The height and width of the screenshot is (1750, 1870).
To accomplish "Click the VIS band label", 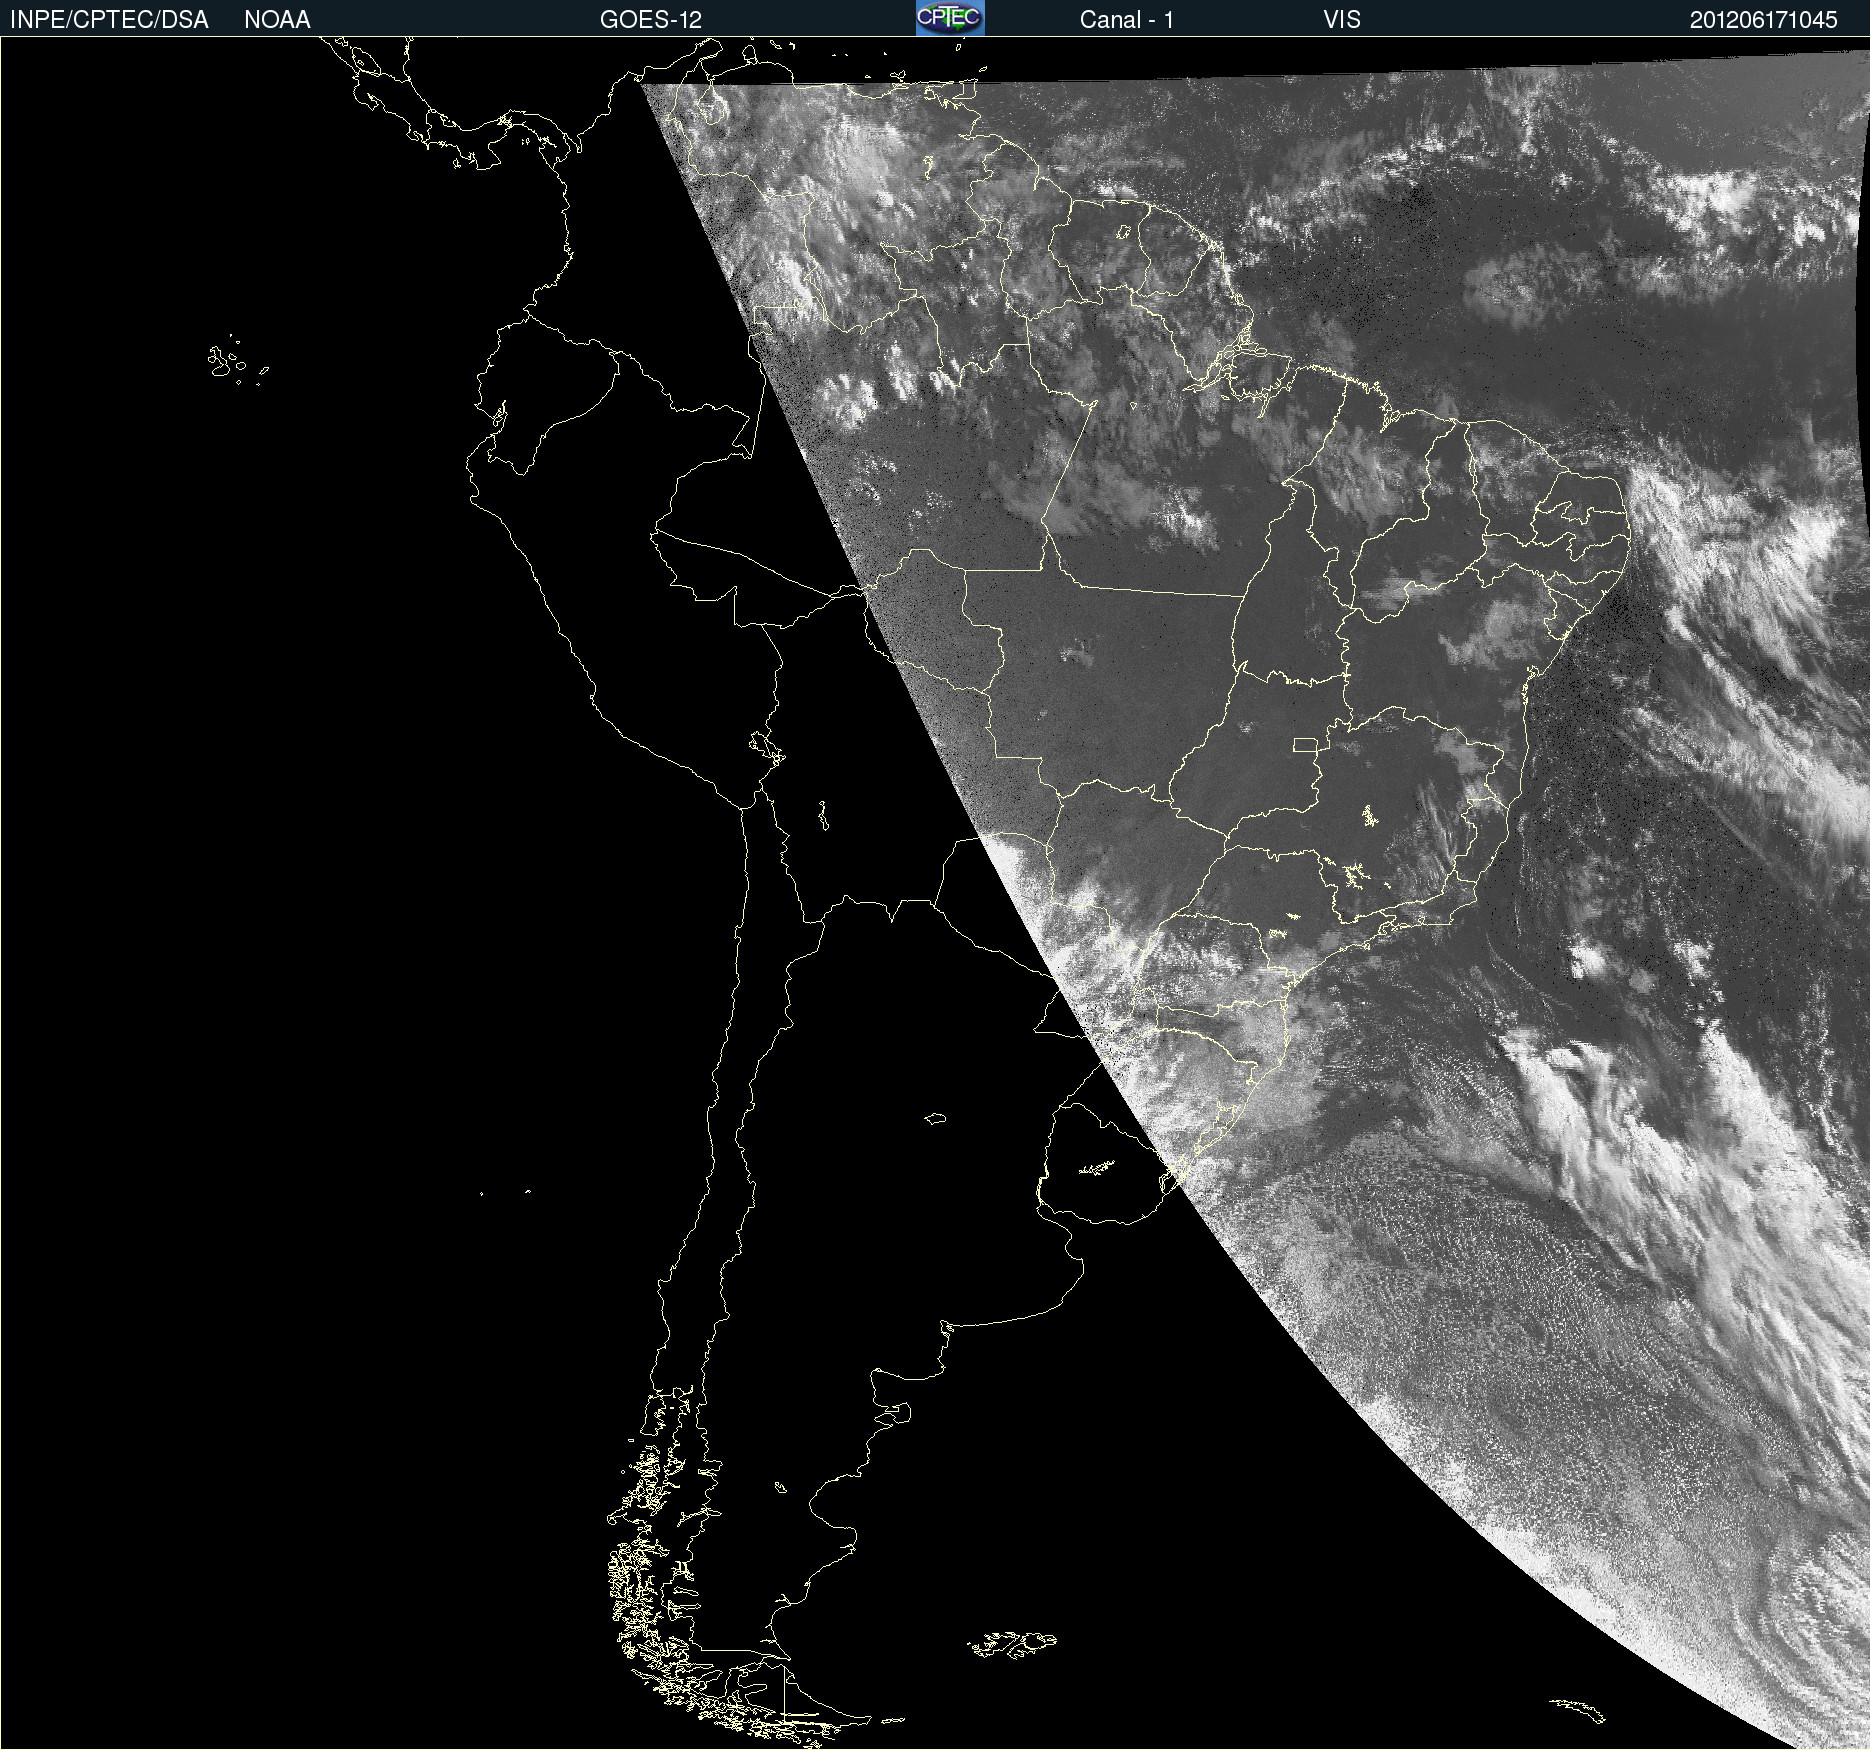I will (1342, 20).
